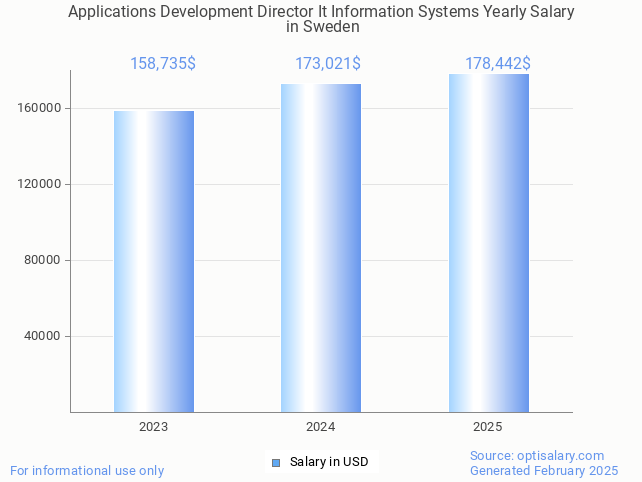The width and height of the screenshot is (642, 482).
Task: Select the 2024 salary bar
Action: (x=321, y=248)
